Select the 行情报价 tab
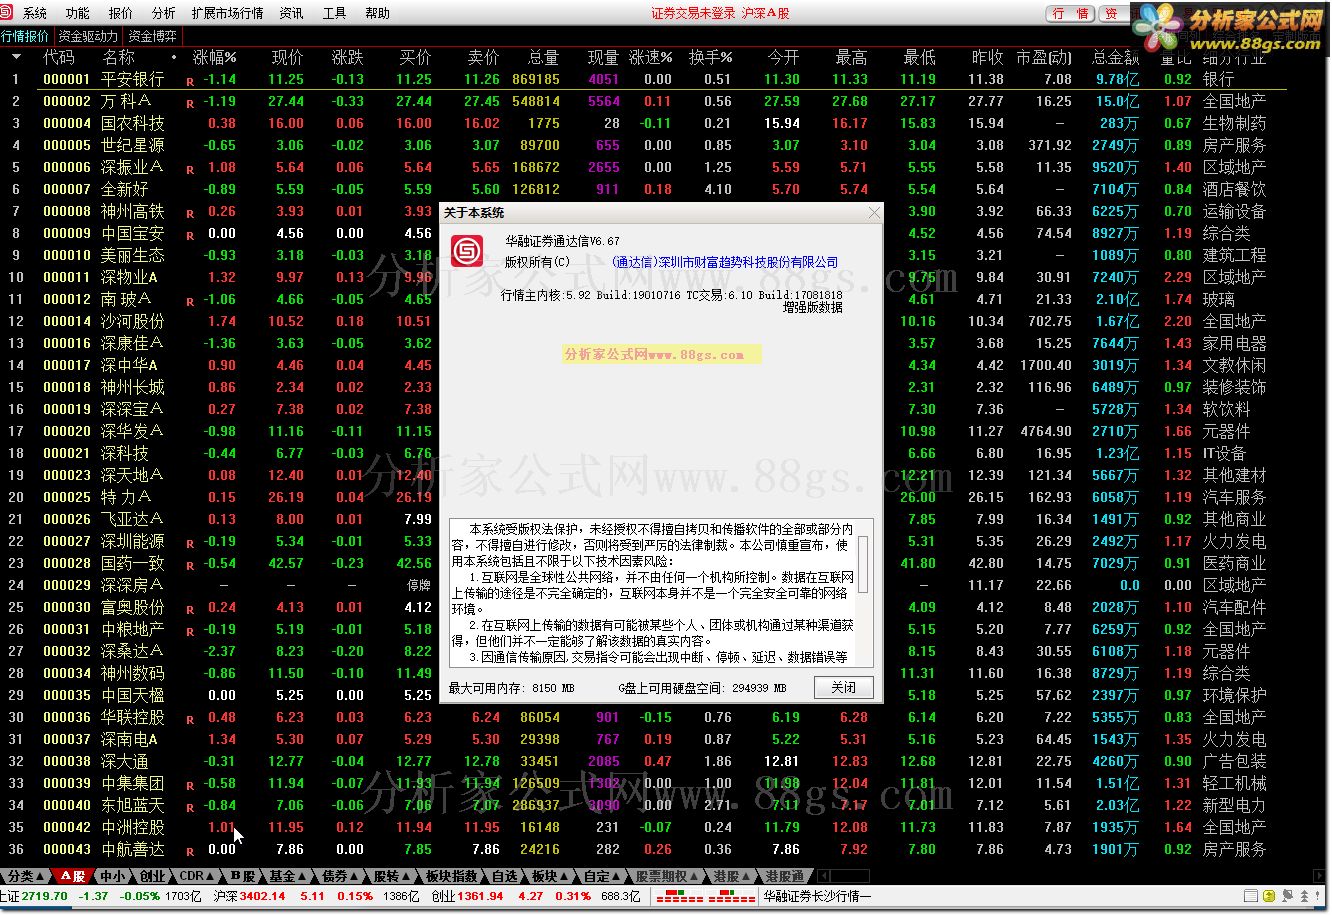 pyautogui.click(x=25, y=36)
